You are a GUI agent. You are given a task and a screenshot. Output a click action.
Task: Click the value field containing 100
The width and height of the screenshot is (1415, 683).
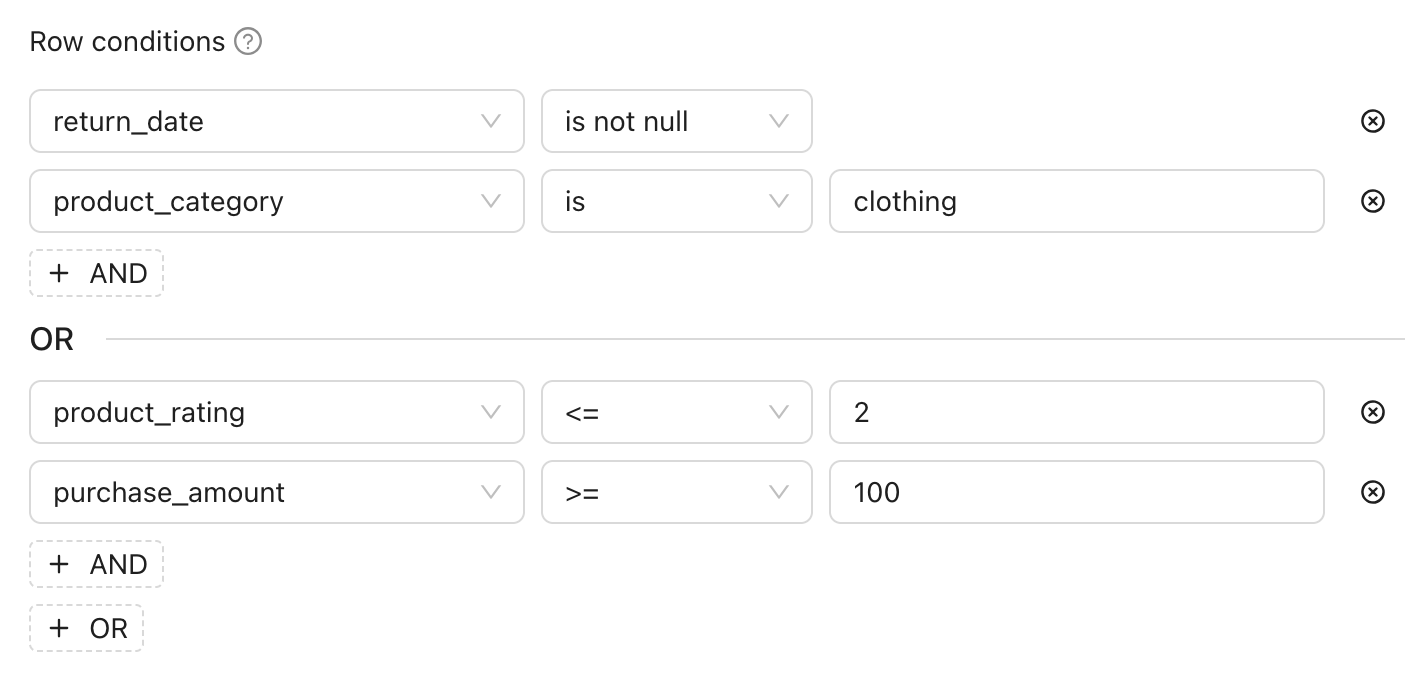click(x=1076, y=492)
